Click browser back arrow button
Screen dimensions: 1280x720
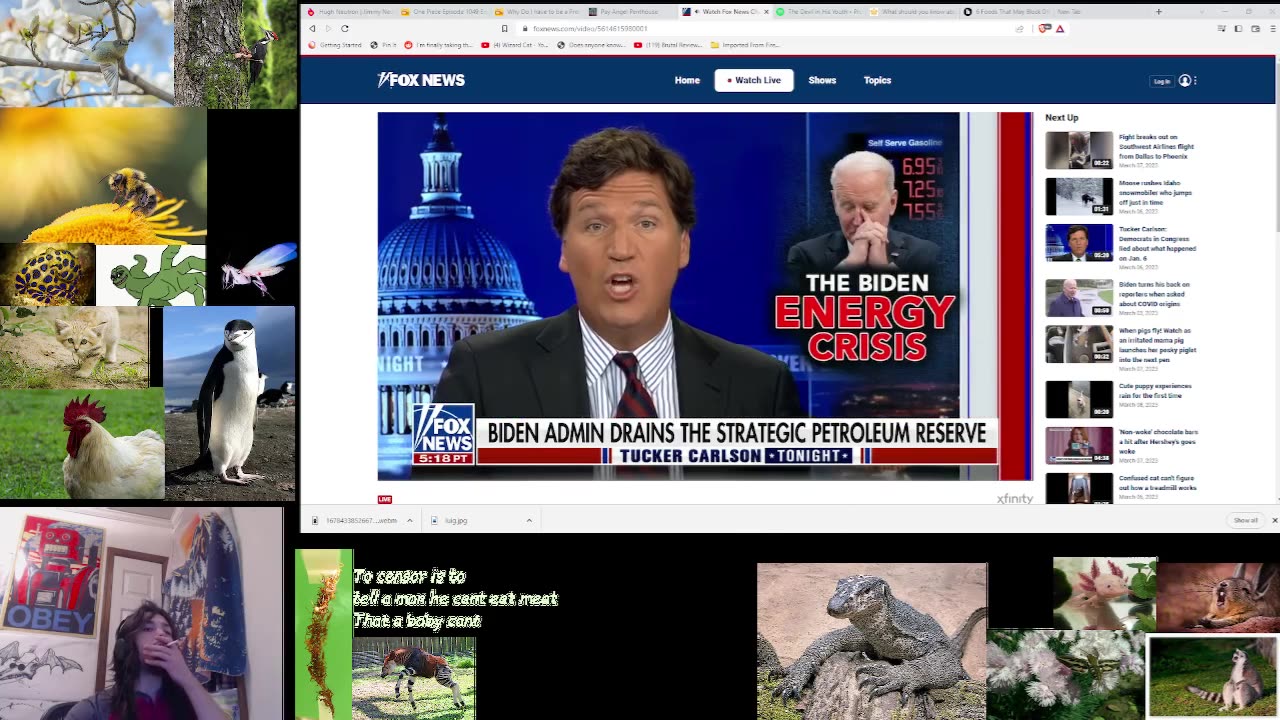[x=312, y=28]
